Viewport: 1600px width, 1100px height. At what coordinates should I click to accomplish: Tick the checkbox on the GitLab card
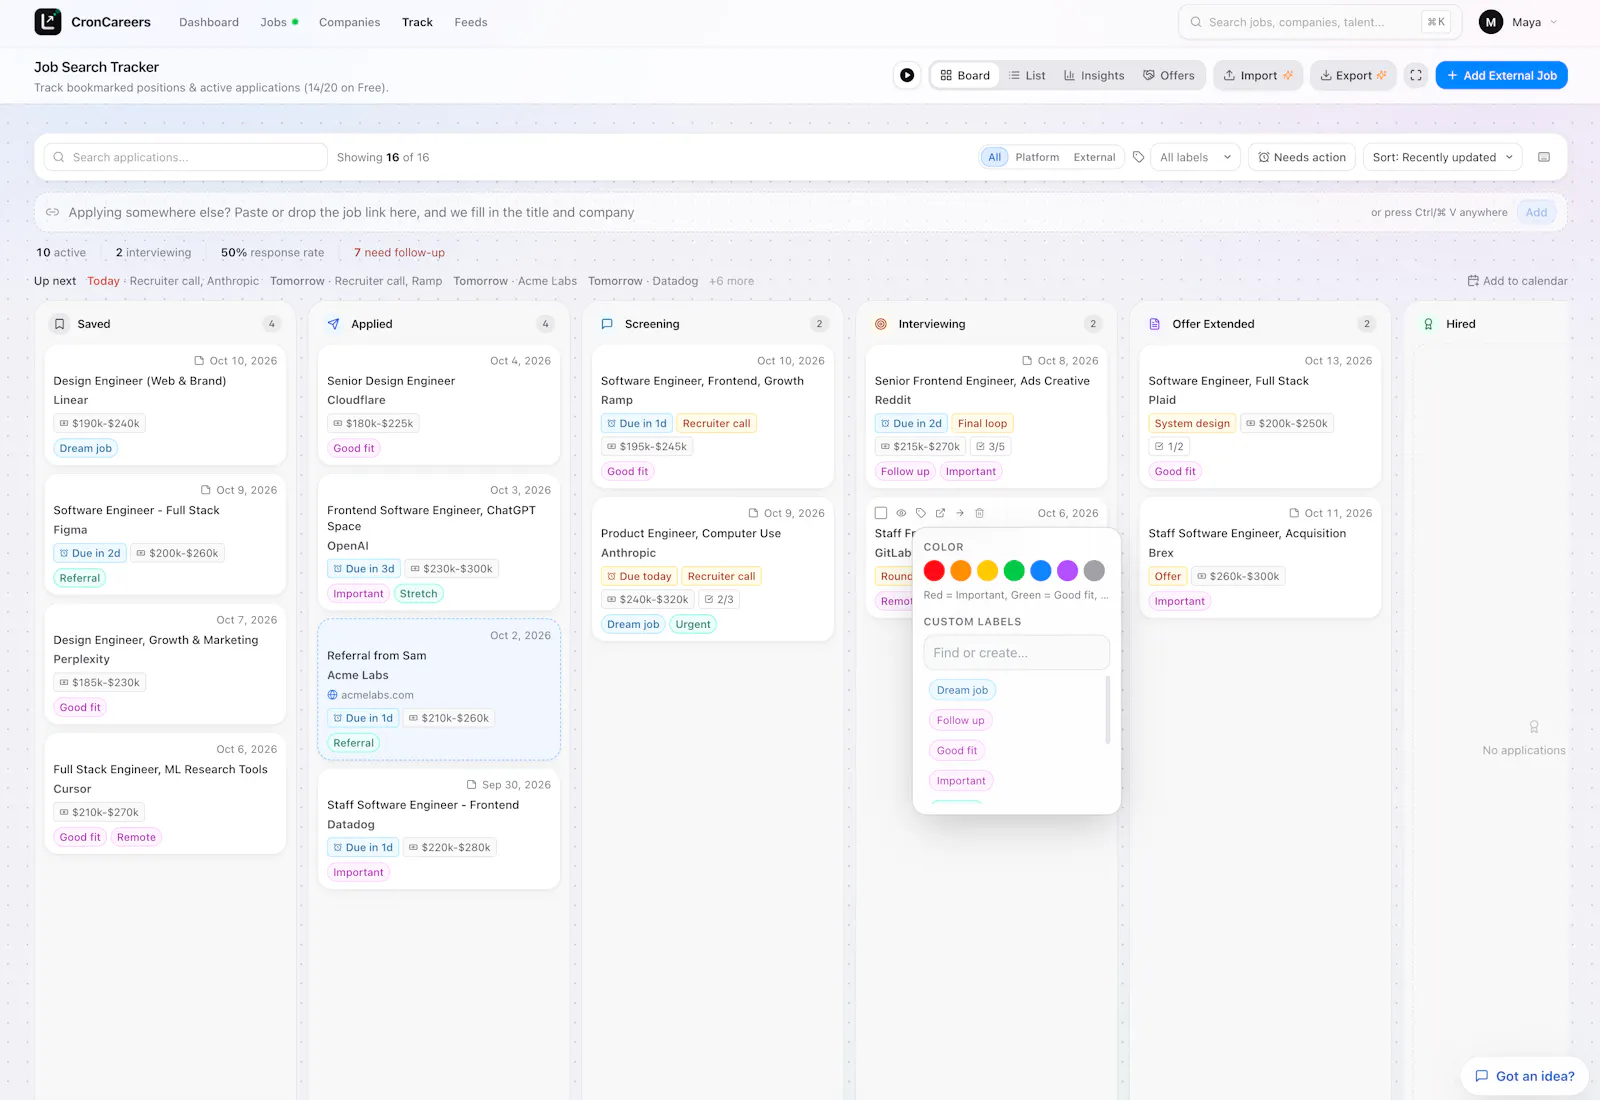pyautogui.click(x=881, y=513)
